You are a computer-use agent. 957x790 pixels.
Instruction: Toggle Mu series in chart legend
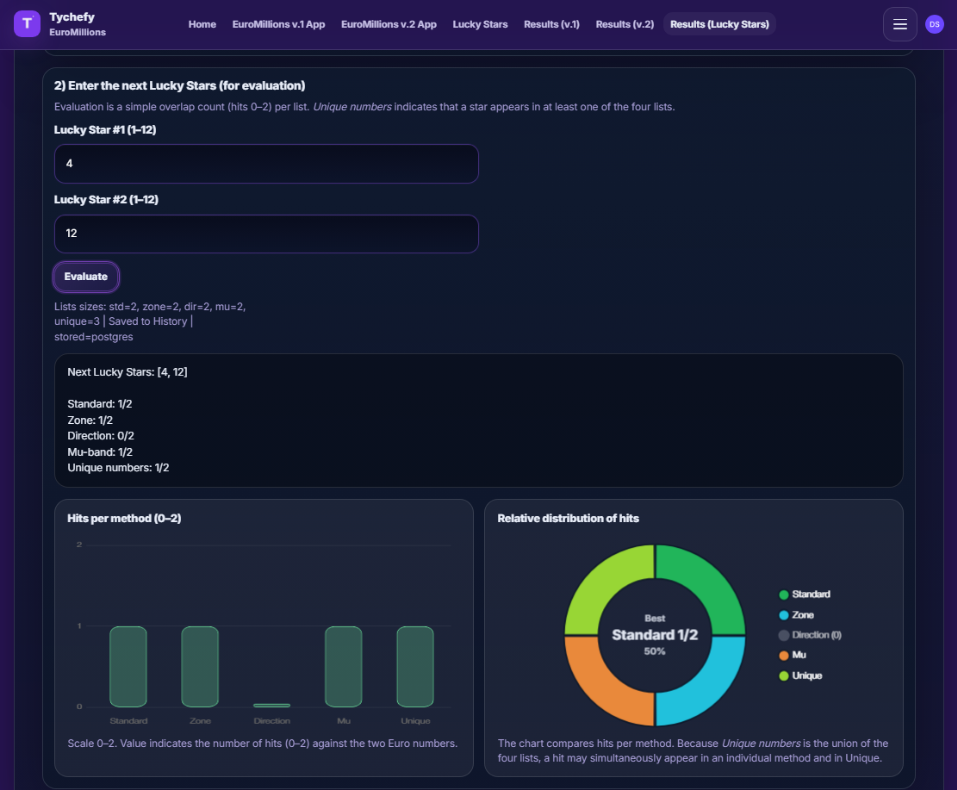[x=798, y=656]
